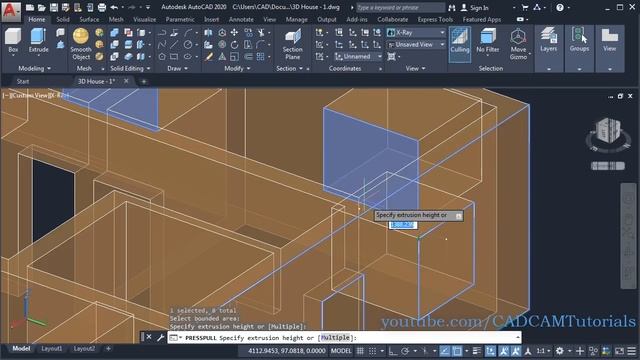Click the Customization hamburger icon in status bar

coord(631,351)
